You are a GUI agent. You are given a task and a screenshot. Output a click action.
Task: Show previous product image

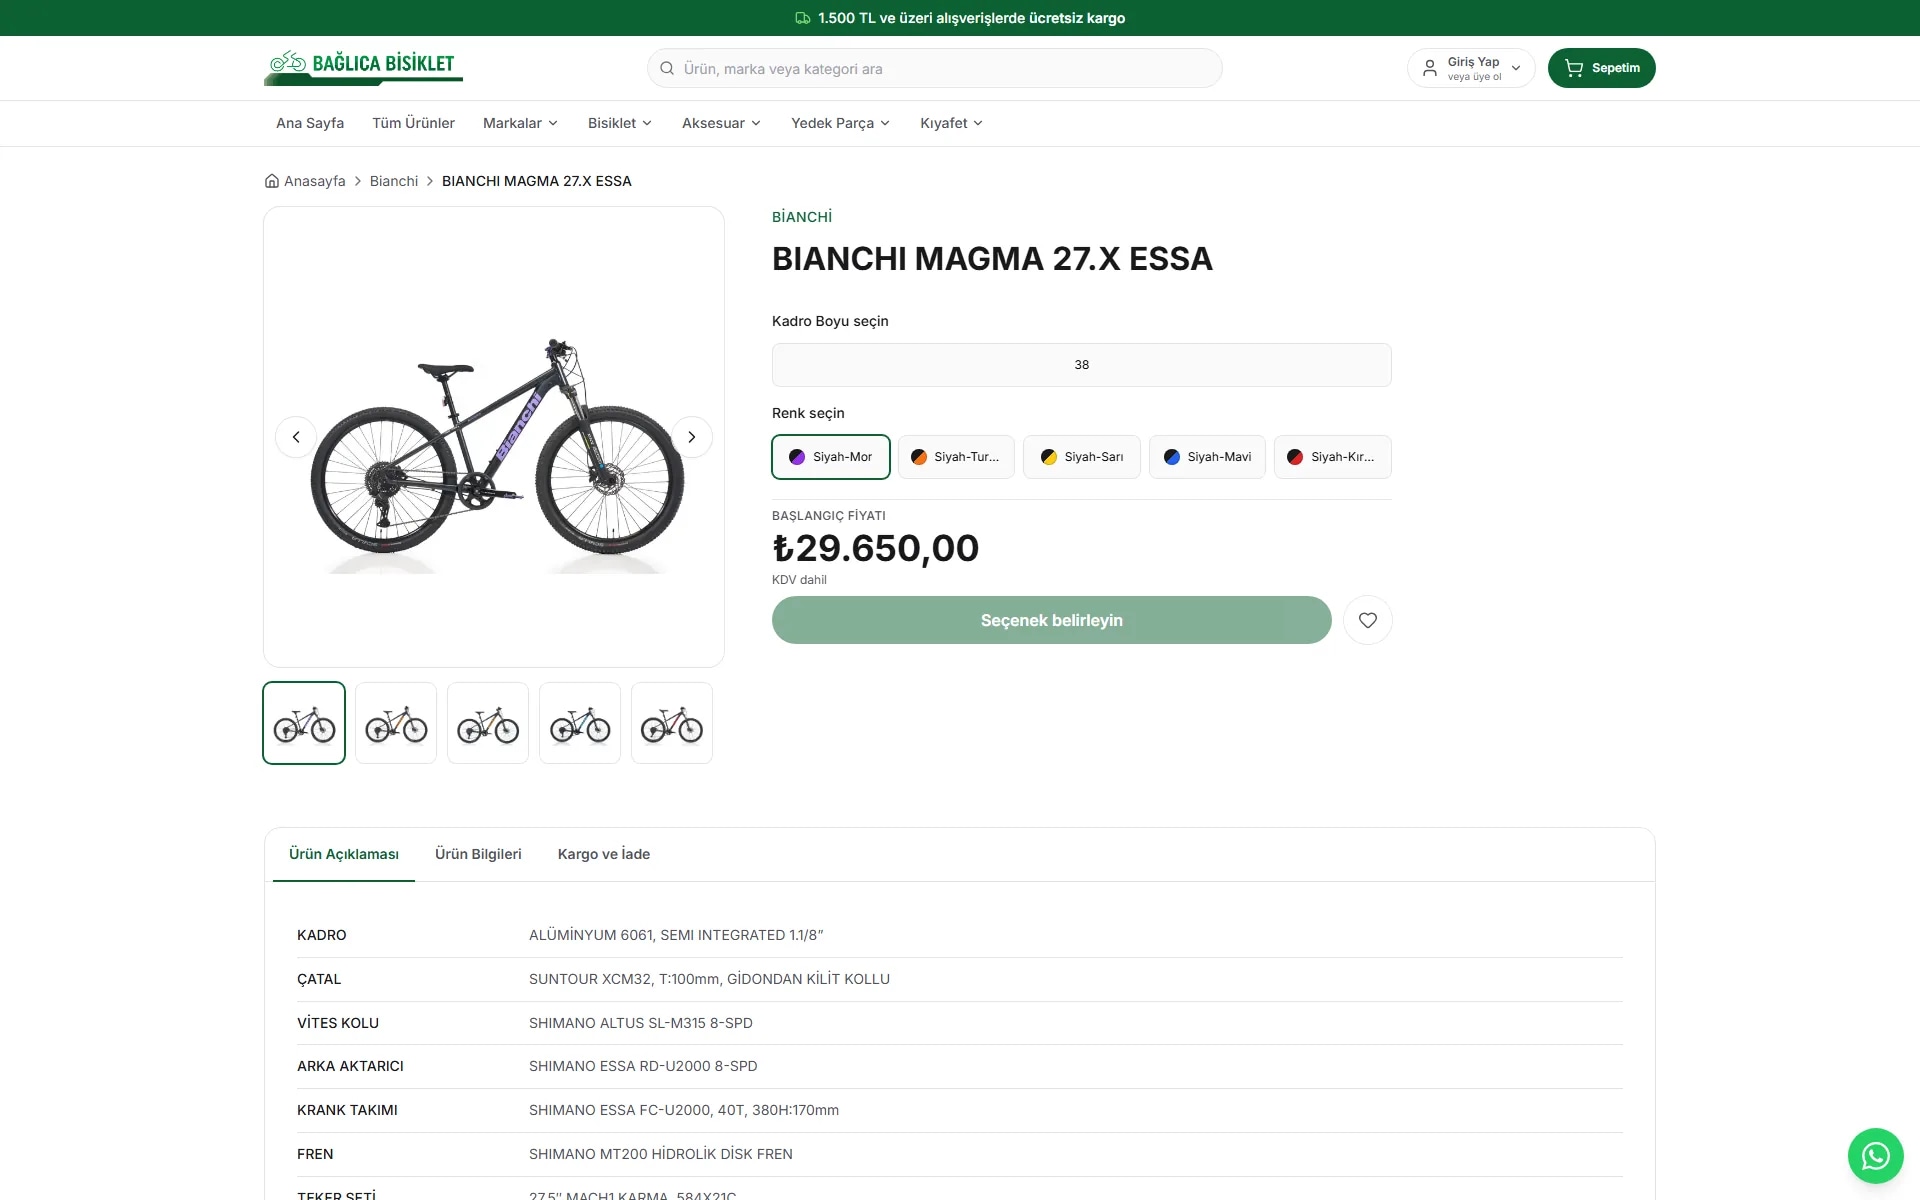296,437
